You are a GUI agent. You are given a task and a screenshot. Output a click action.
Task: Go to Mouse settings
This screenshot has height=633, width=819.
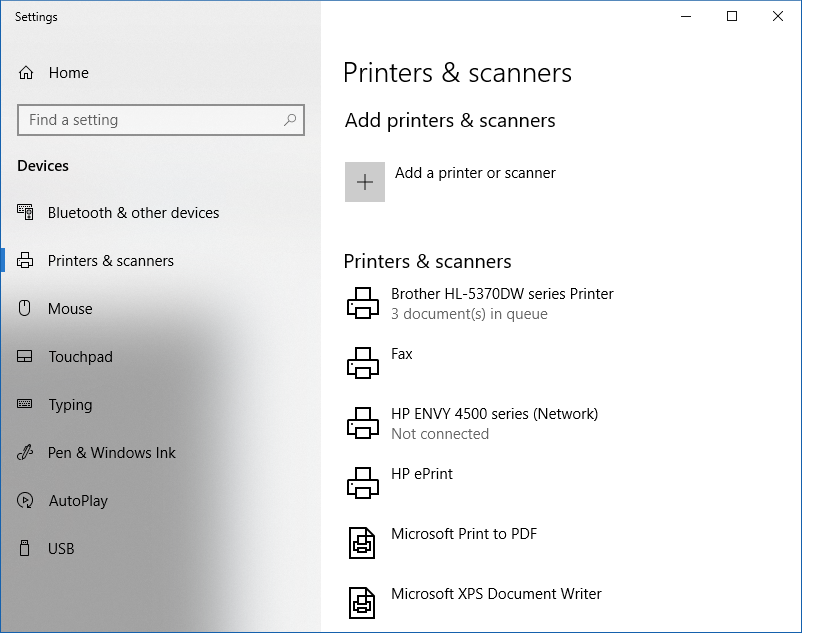coord(70,309)
